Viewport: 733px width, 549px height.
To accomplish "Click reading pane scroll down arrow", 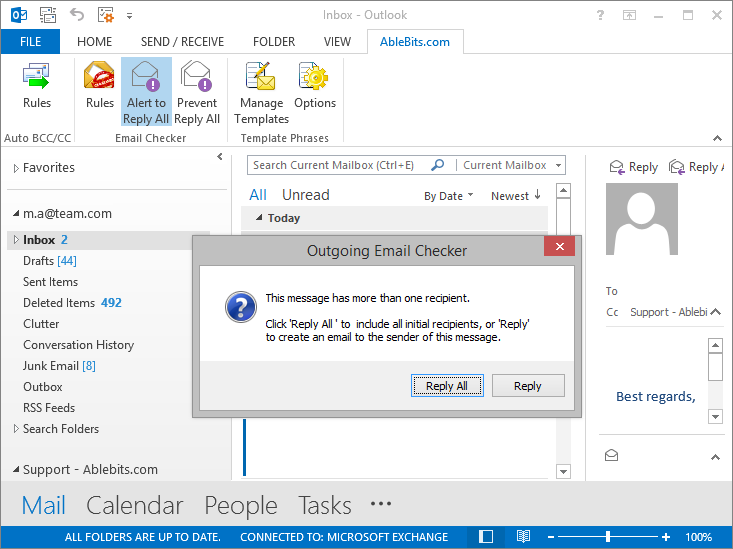I will point(715,416).
